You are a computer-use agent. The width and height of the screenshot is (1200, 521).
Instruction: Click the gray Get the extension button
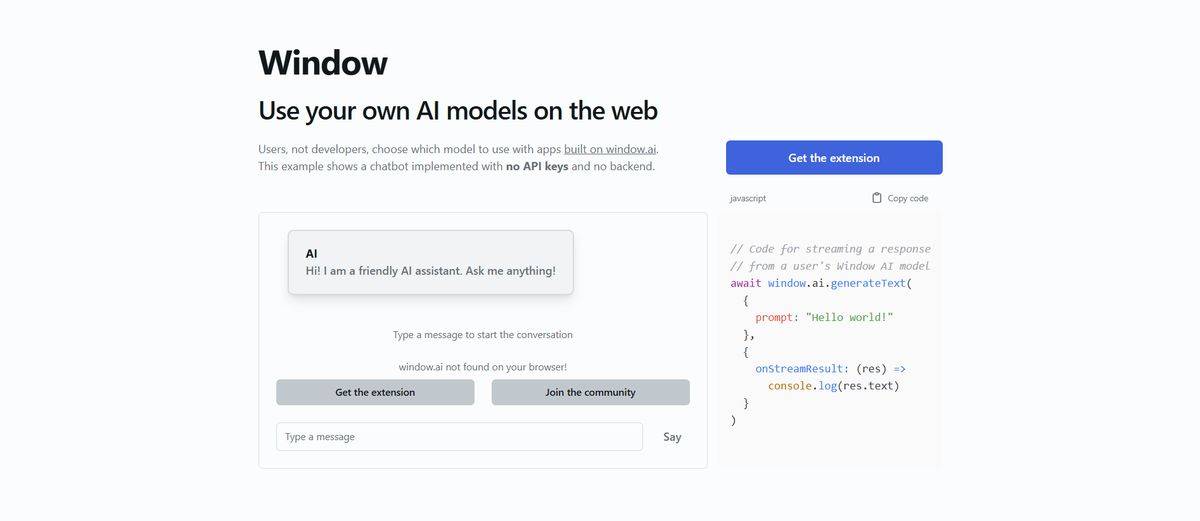(x=375, y=392)
